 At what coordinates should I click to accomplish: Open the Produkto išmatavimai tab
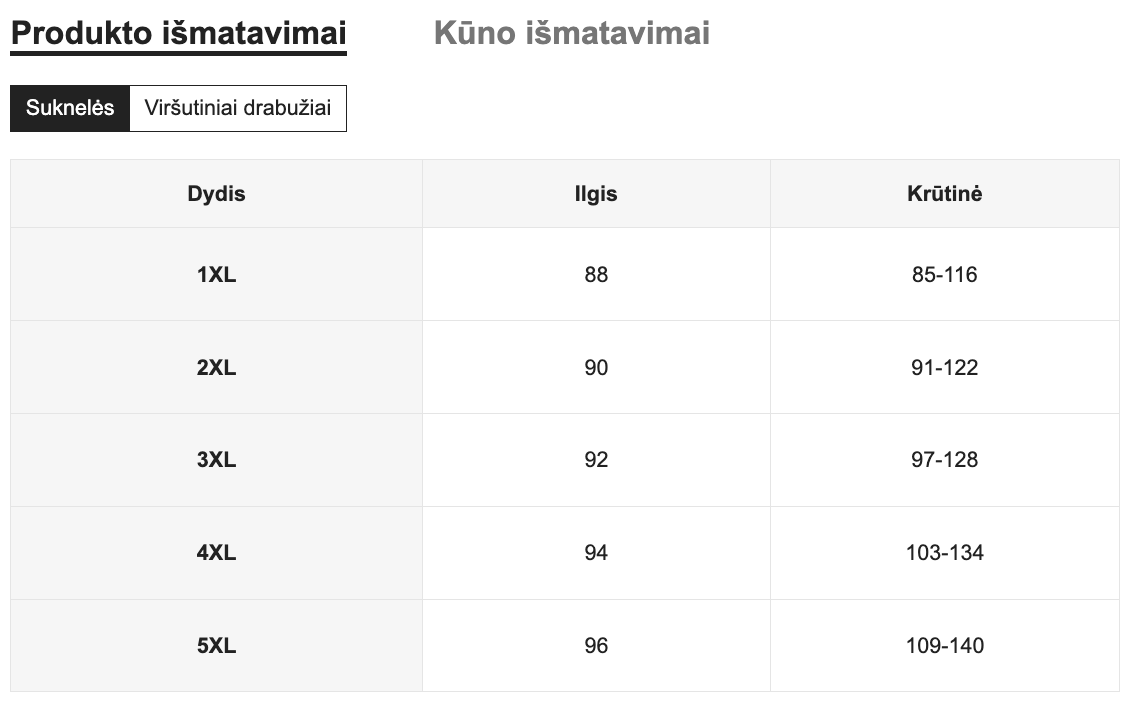[x=178, y=33]
